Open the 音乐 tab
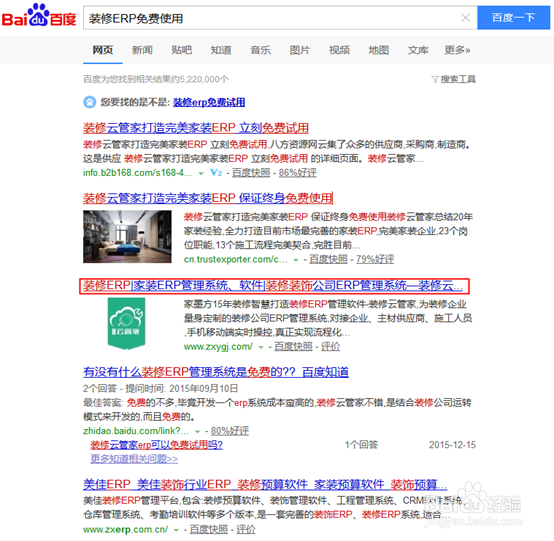 coord(260,50)
